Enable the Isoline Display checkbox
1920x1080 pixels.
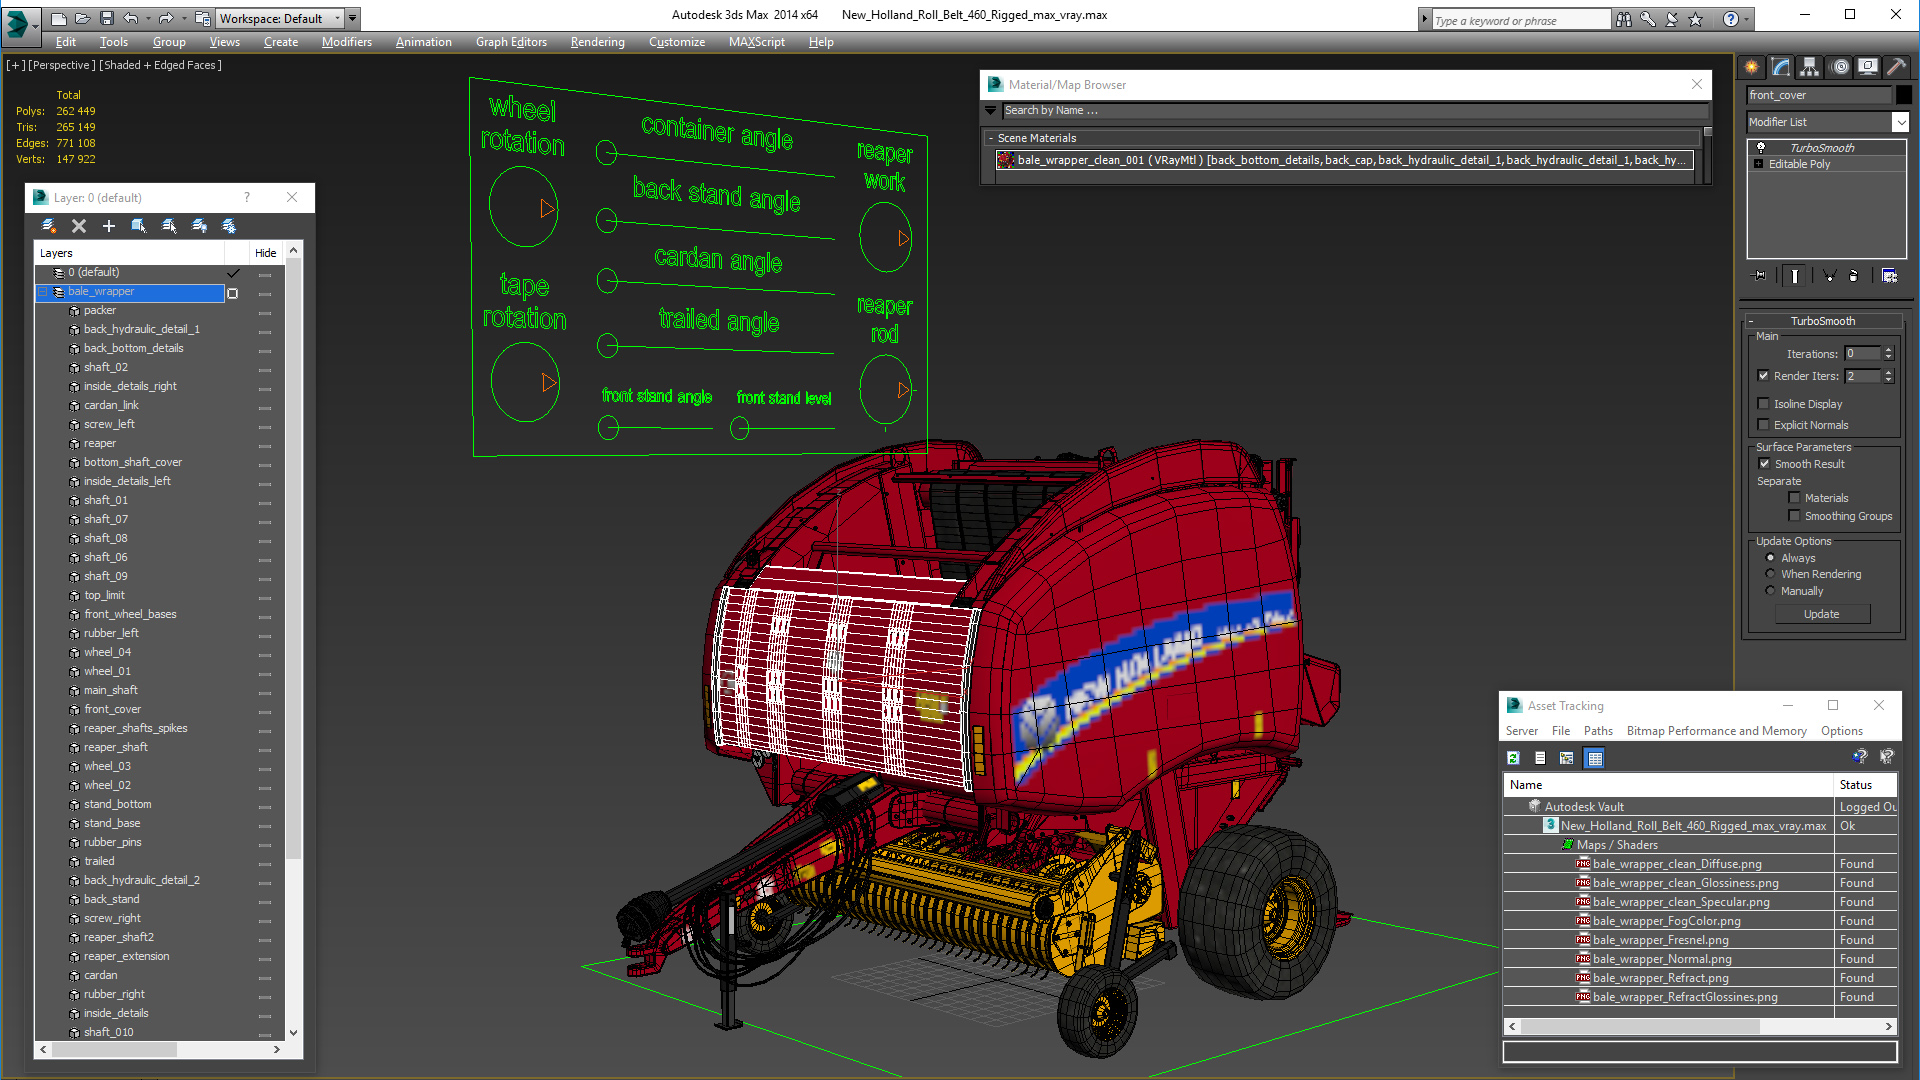(1764, 404)
